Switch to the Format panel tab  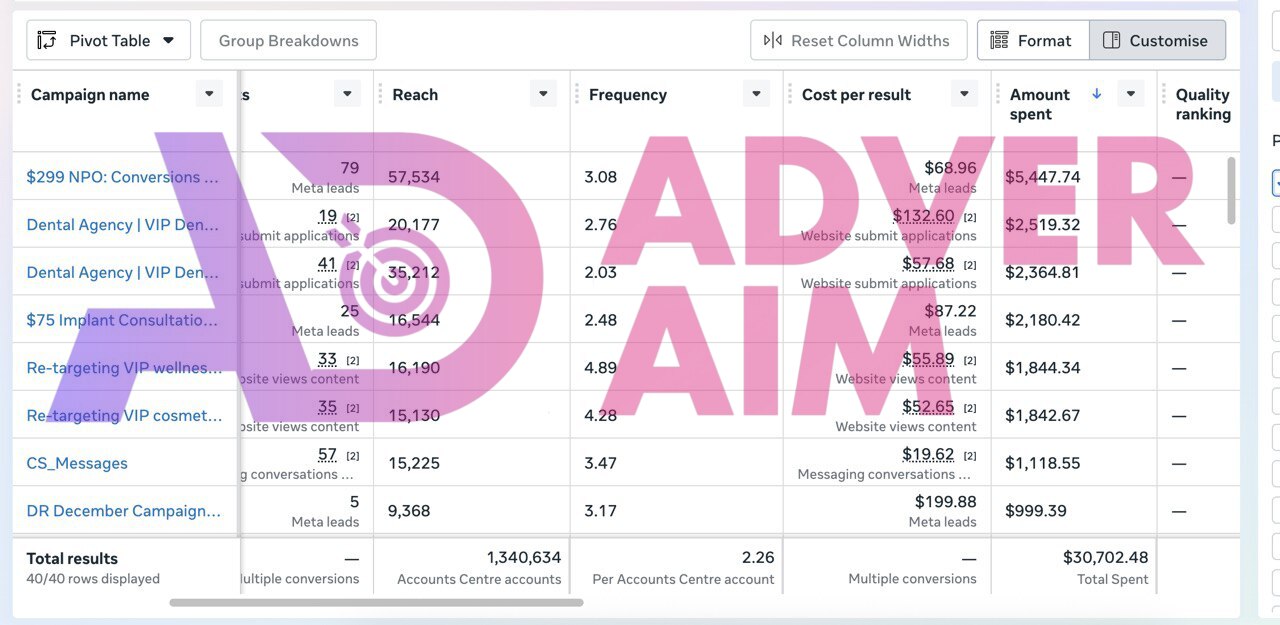point(1032,41)
